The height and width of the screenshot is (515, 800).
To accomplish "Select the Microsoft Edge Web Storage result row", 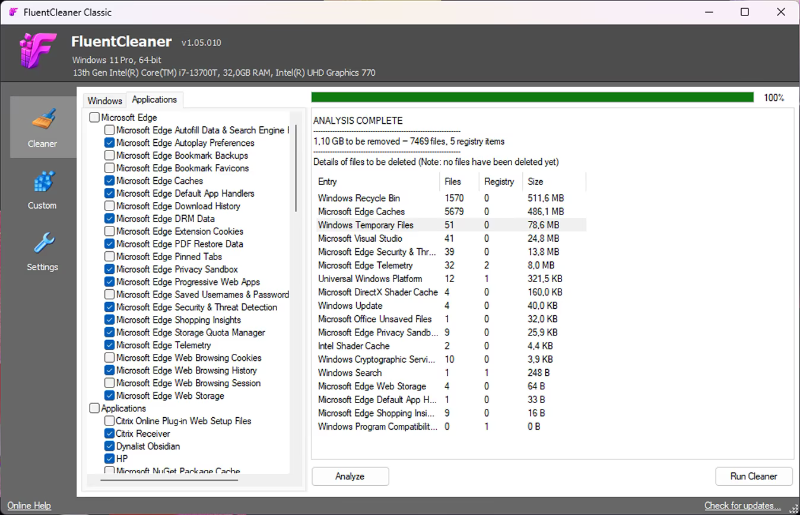I will [451, 386].
